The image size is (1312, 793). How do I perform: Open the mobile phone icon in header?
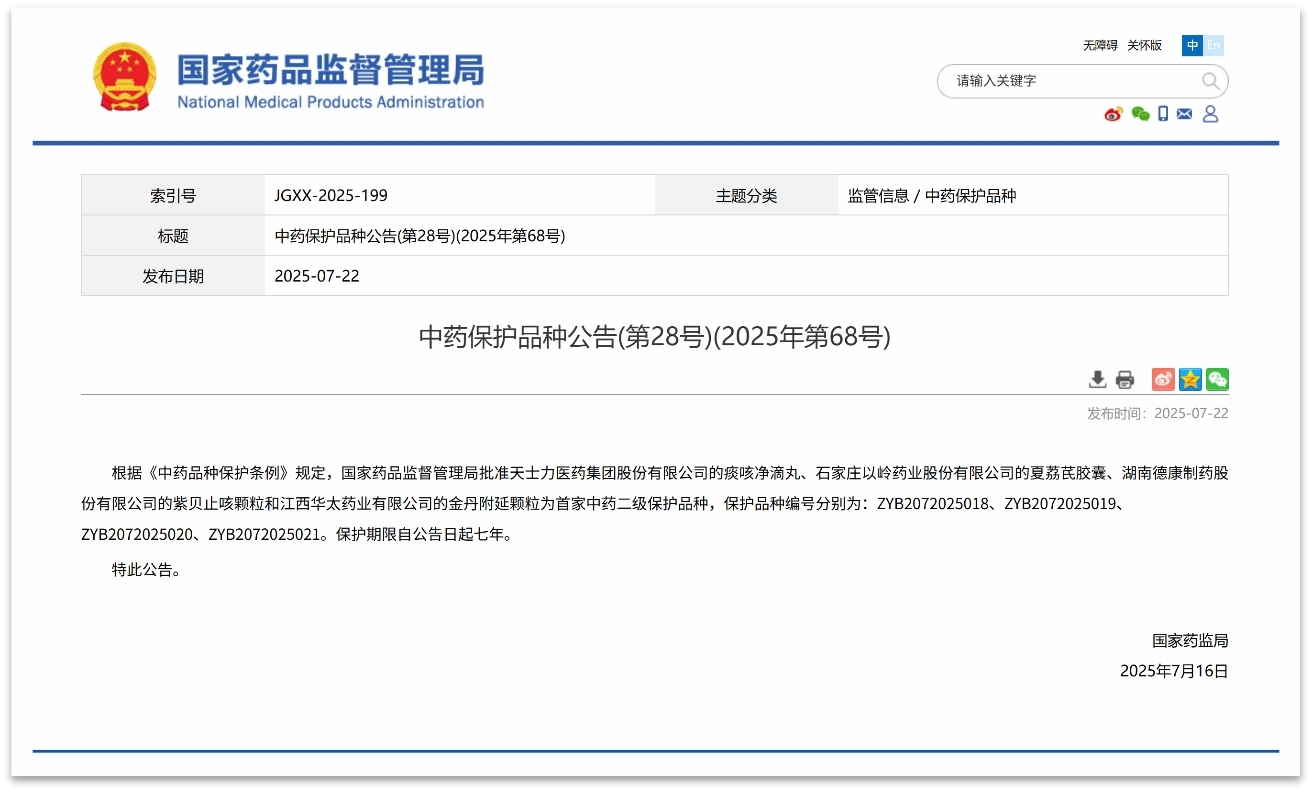pos(1163,114)
